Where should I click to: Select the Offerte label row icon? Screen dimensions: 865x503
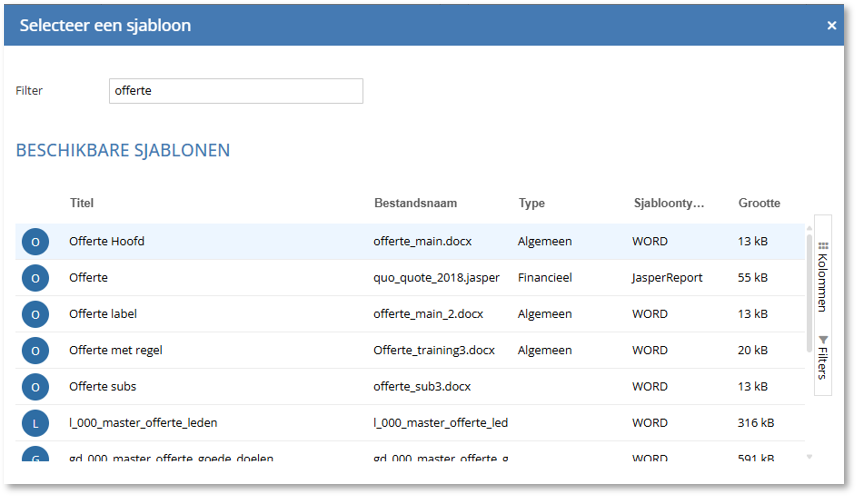(35, 314)
